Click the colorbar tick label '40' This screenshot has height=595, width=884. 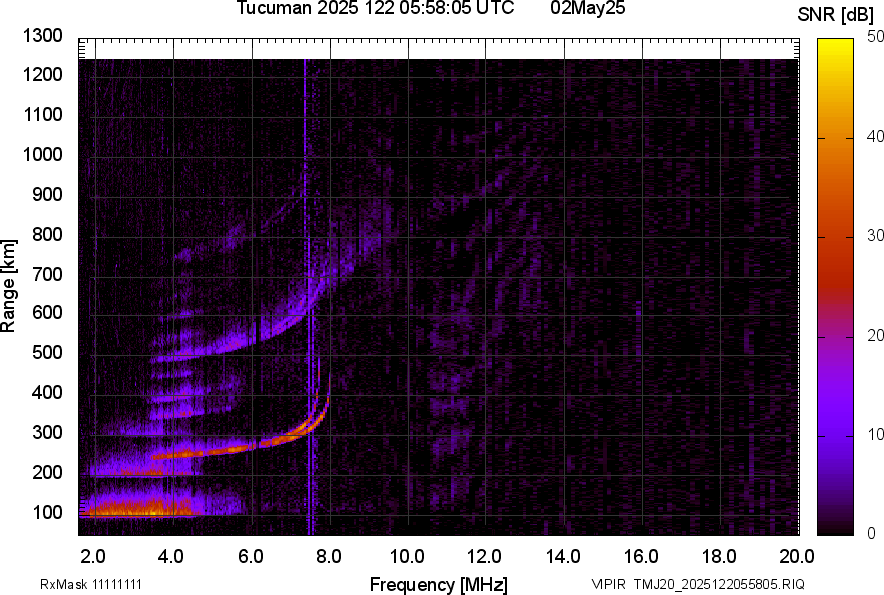tap(875, 136)
